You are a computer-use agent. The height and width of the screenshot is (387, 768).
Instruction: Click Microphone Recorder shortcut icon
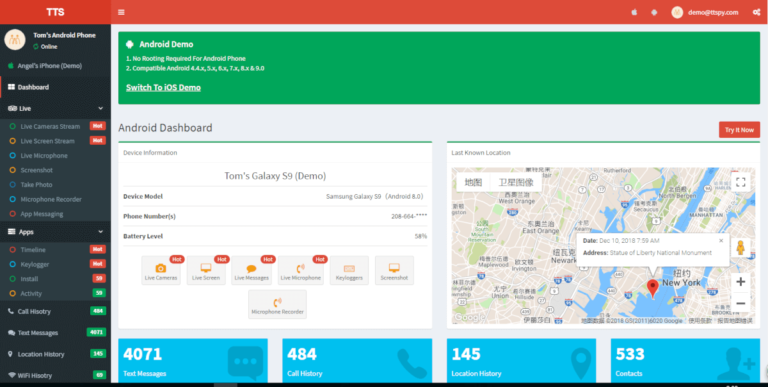[277, 304]
